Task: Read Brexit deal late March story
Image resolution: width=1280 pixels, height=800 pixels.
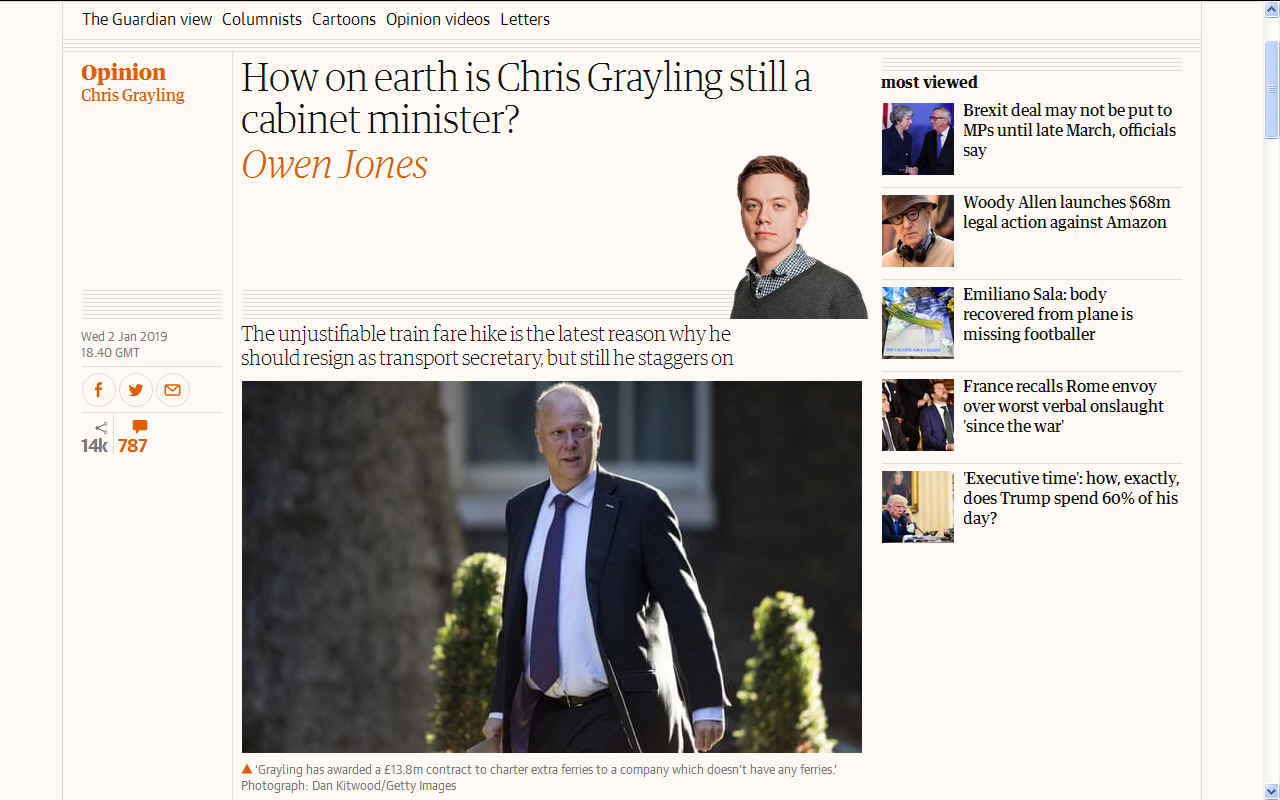Action: tap(1068, 130)
